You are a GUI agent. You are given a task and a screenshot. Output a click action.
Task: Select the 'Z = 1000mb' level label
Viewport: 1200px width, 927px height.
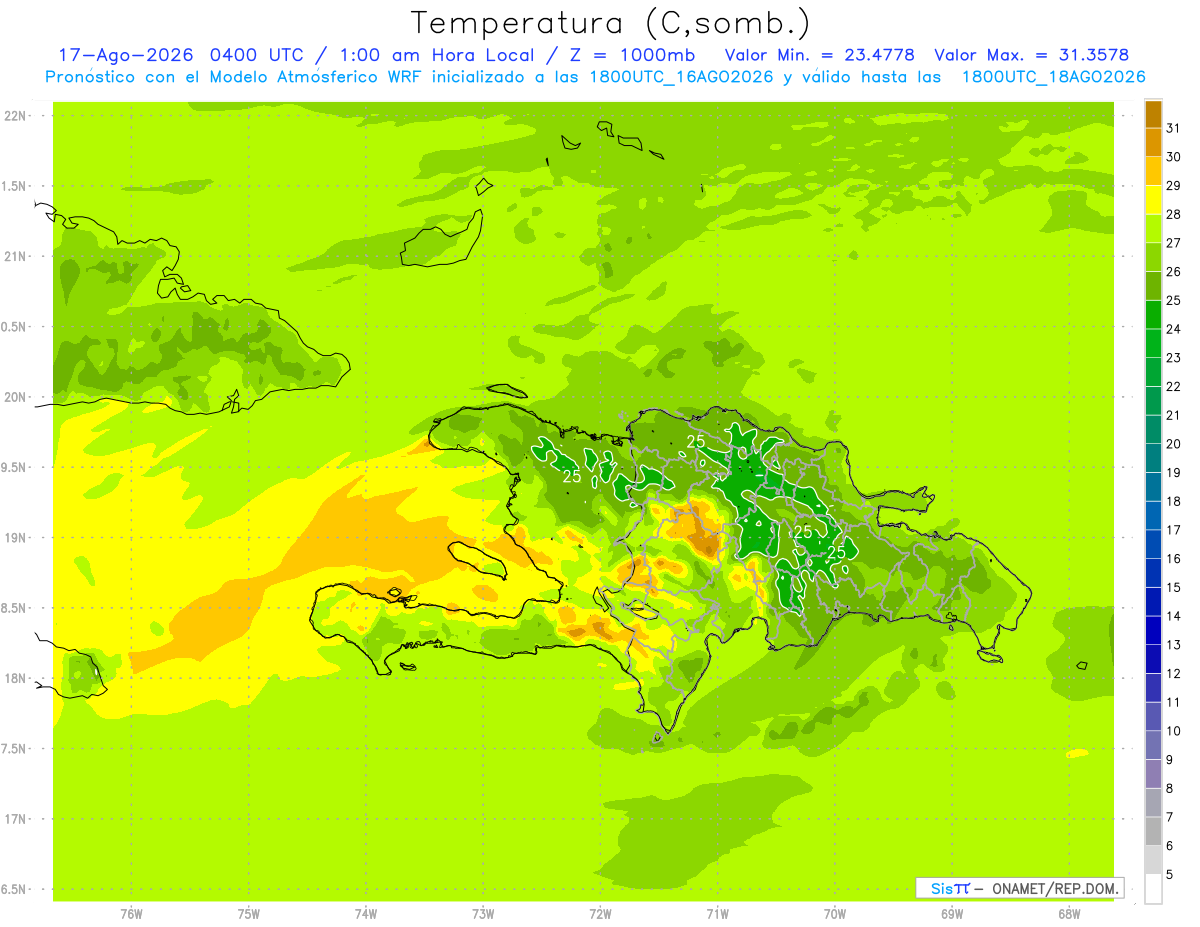tap(632, 55)
